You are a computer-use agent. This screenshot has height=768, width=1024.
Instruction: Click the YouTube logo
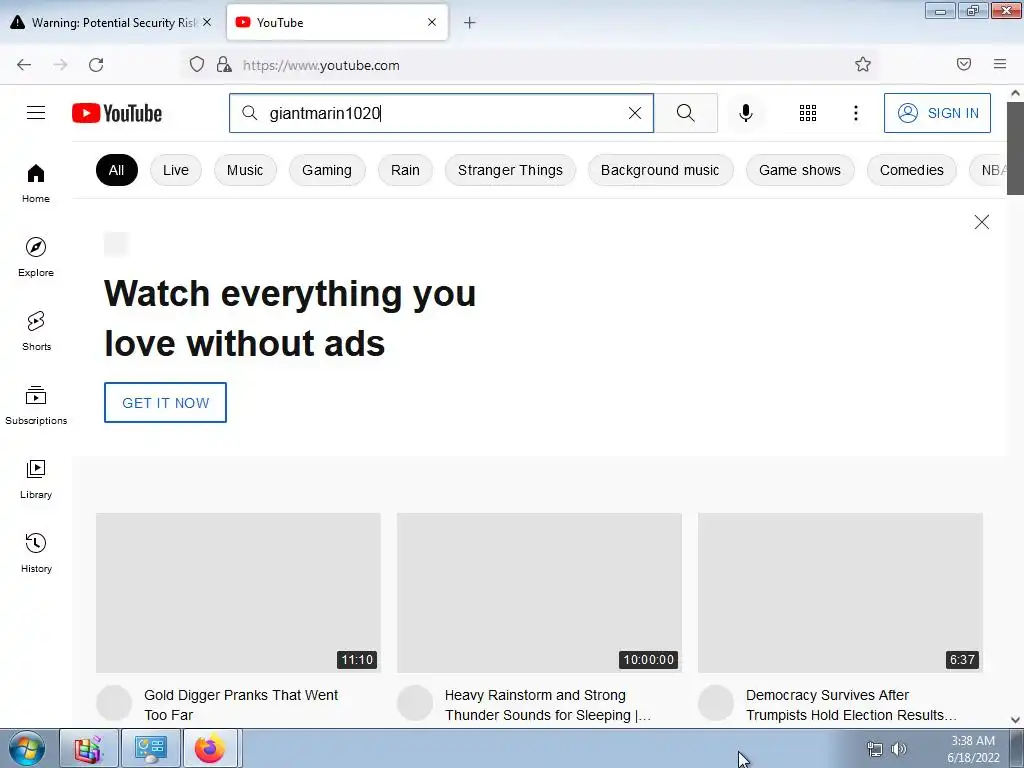pyautogui.click(x=117, y=113)
